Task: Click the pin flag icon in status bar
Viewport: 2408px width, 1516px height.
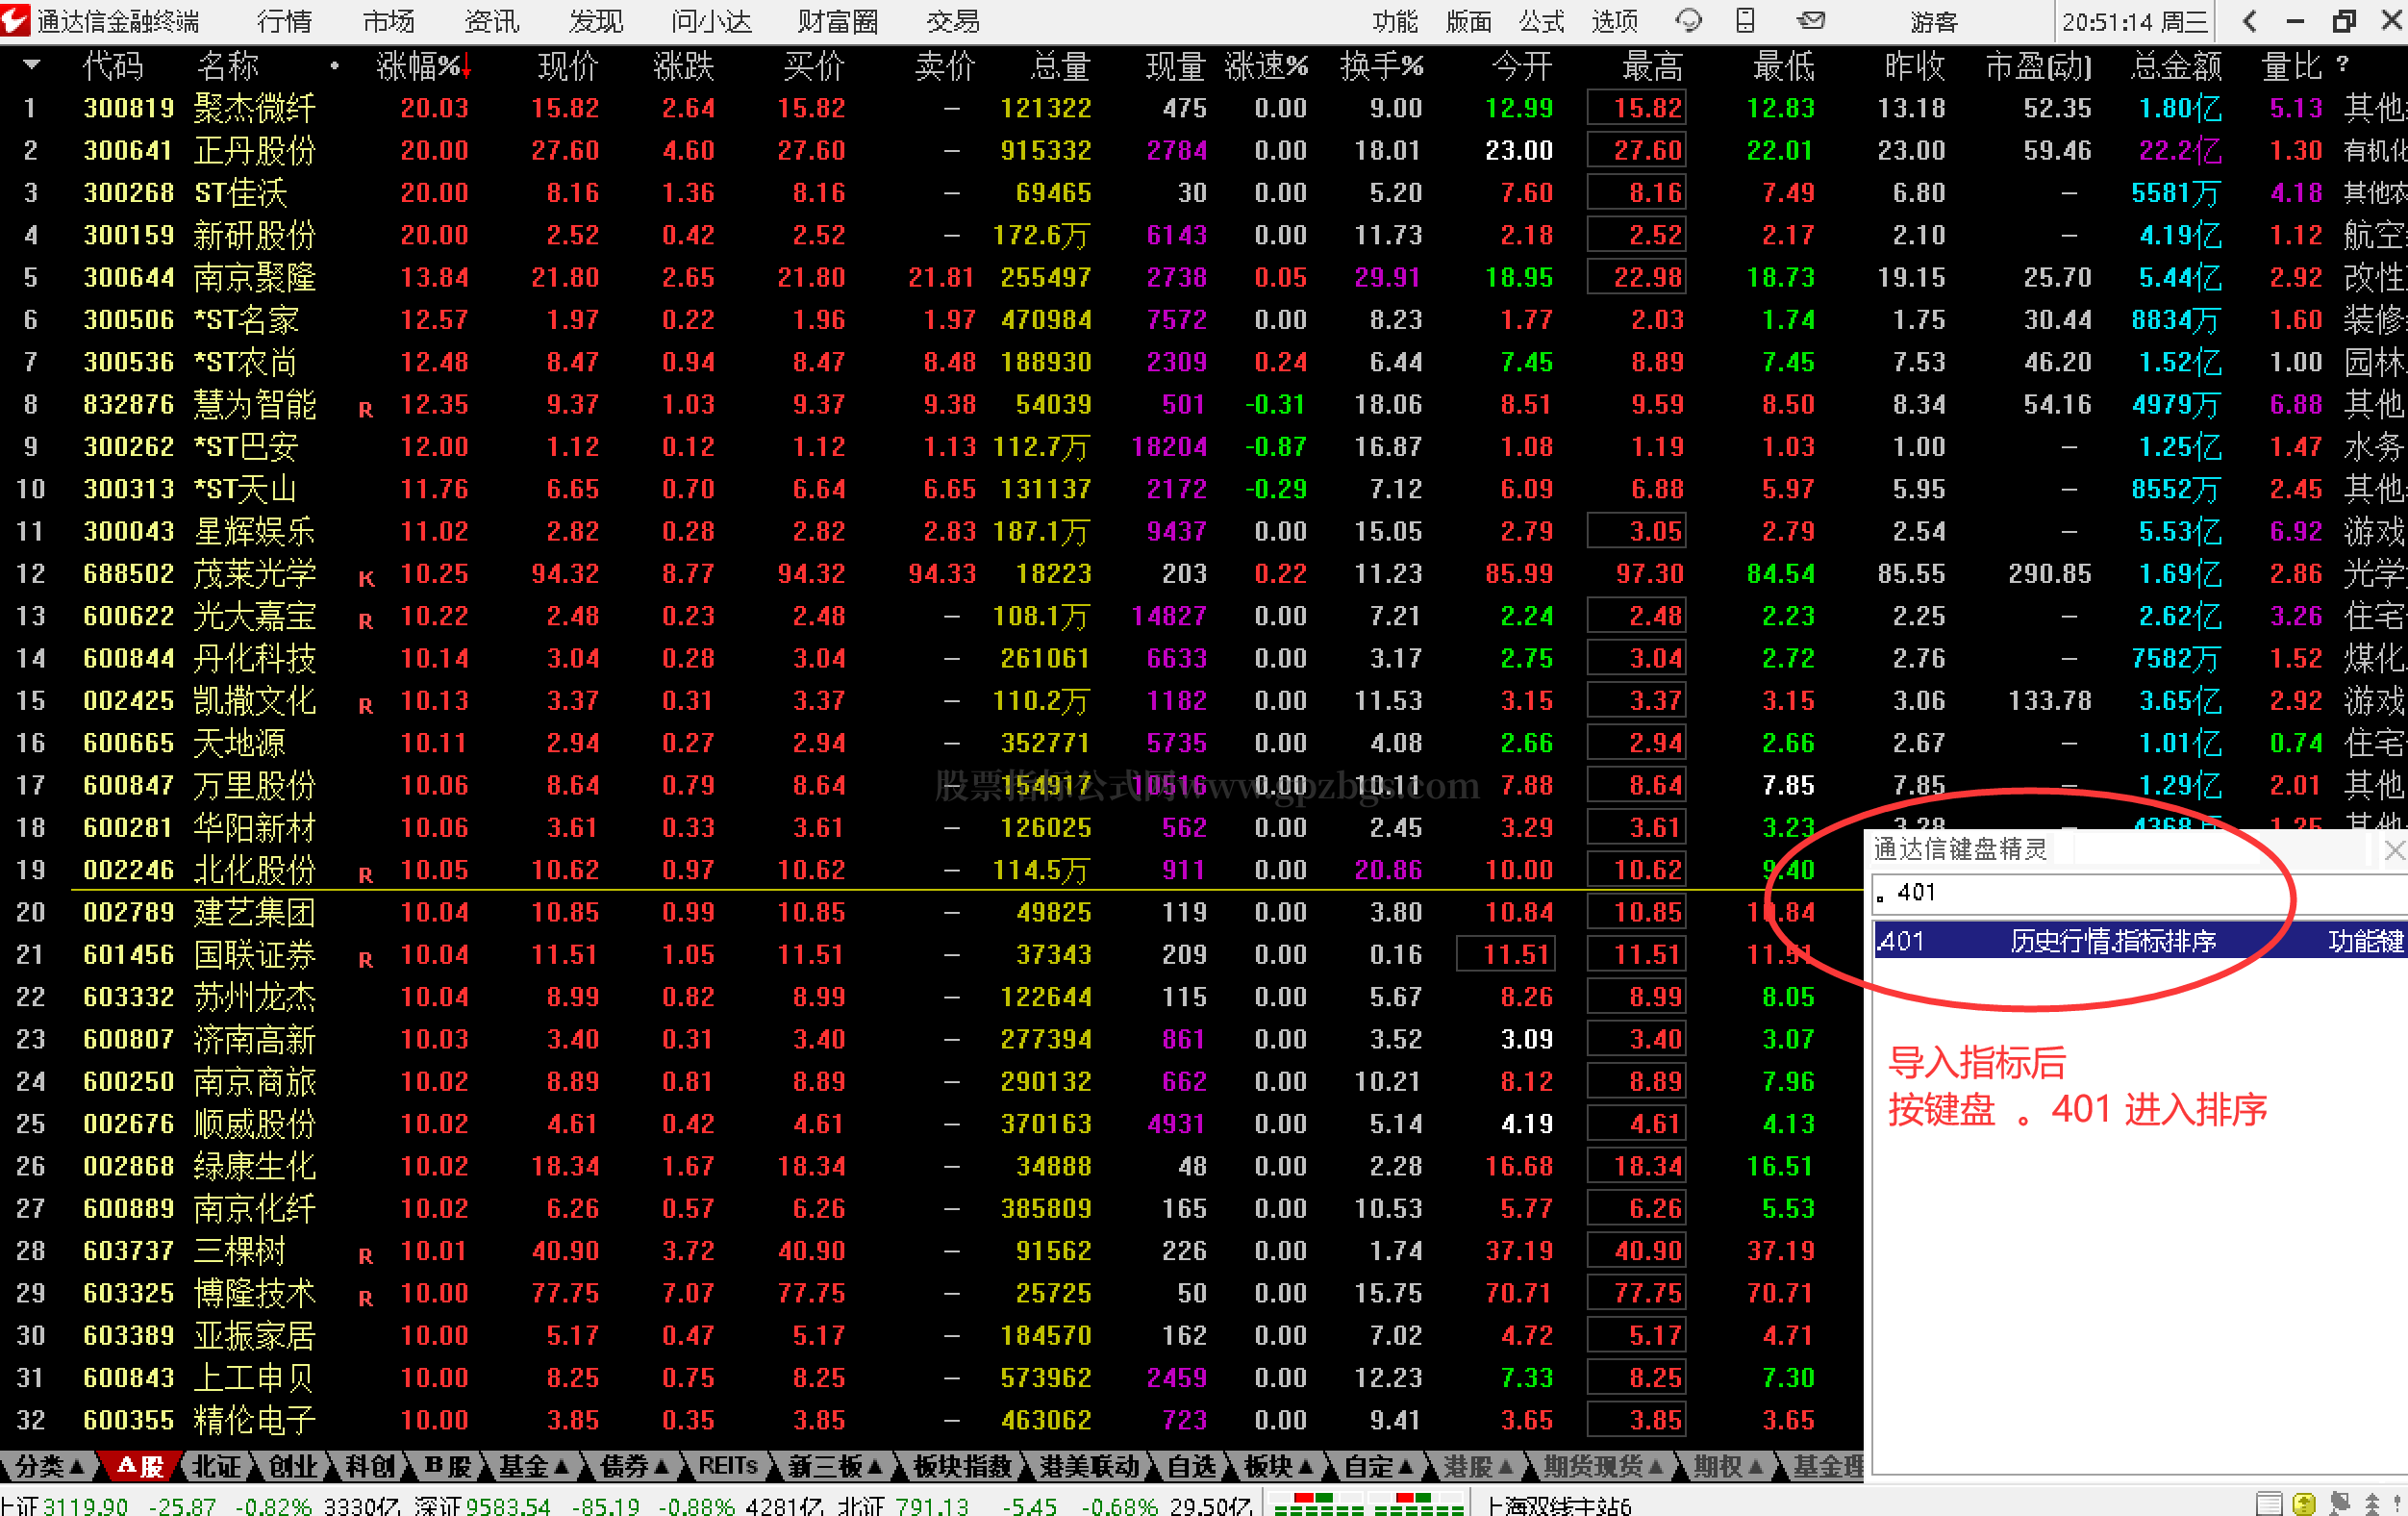Action: pos(2340,1503)
